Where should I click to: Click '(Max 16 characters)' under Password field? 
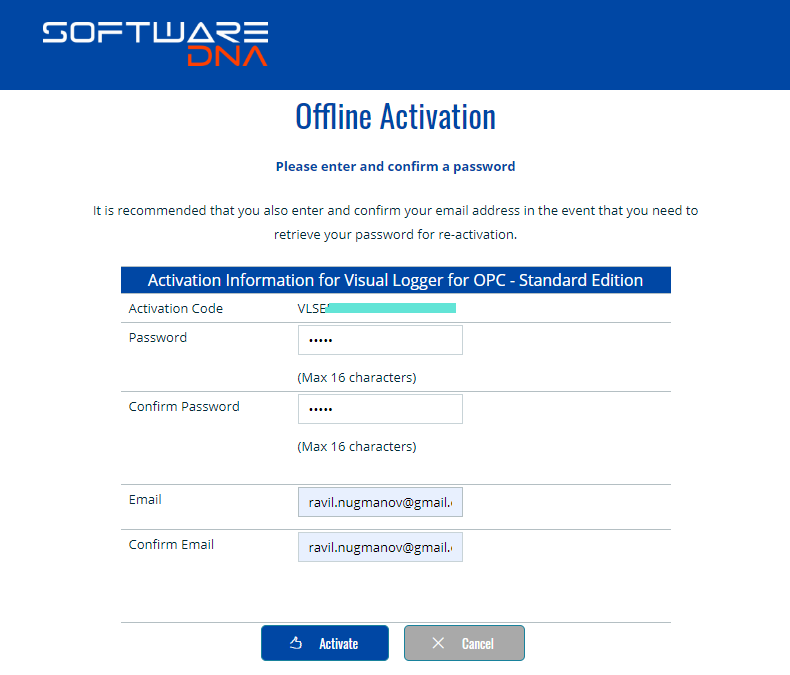coord(357,378)
